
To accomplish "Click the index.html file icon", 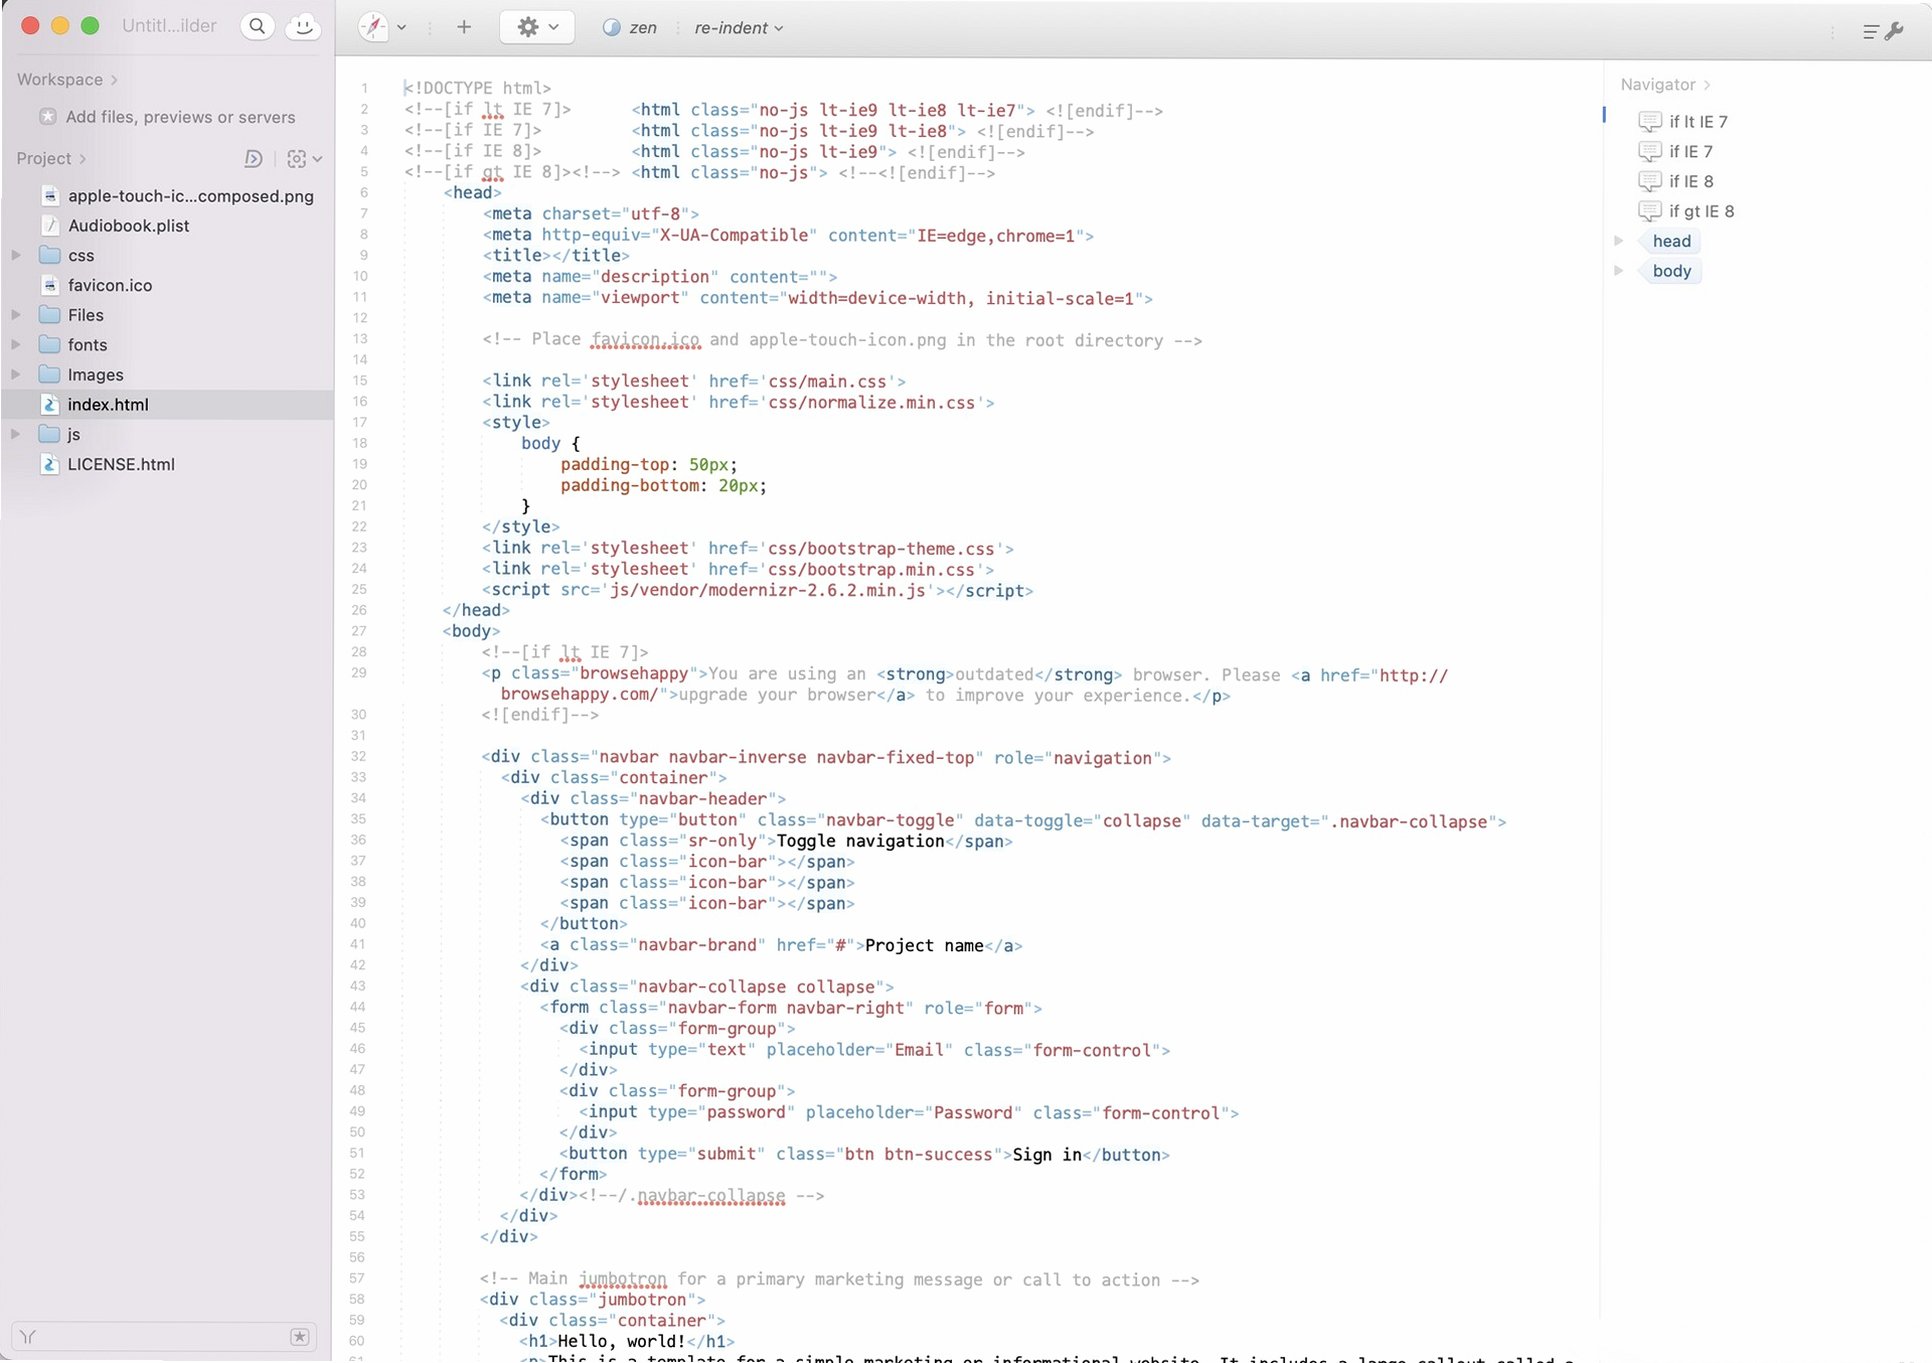I will click(50, 404).
